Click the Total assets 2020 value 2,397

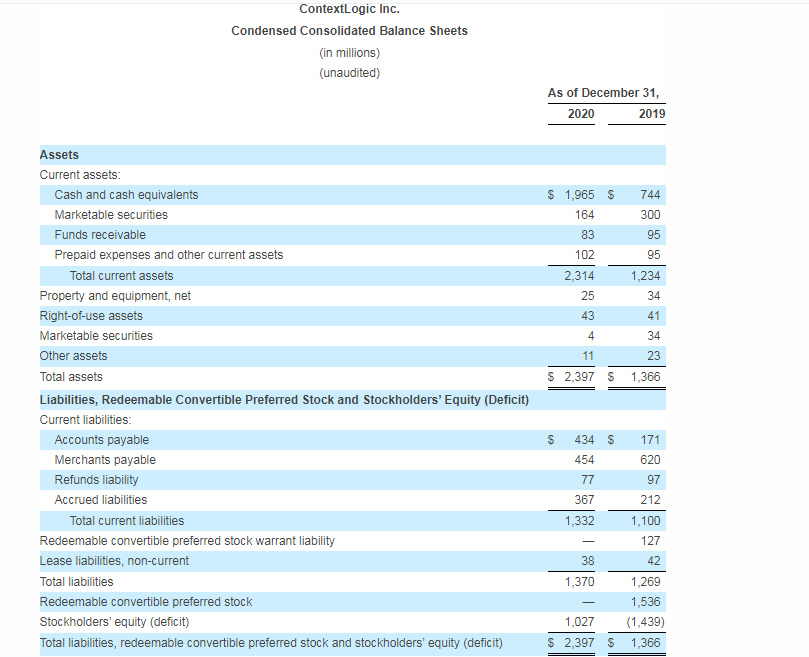click(x=579, y=377)
